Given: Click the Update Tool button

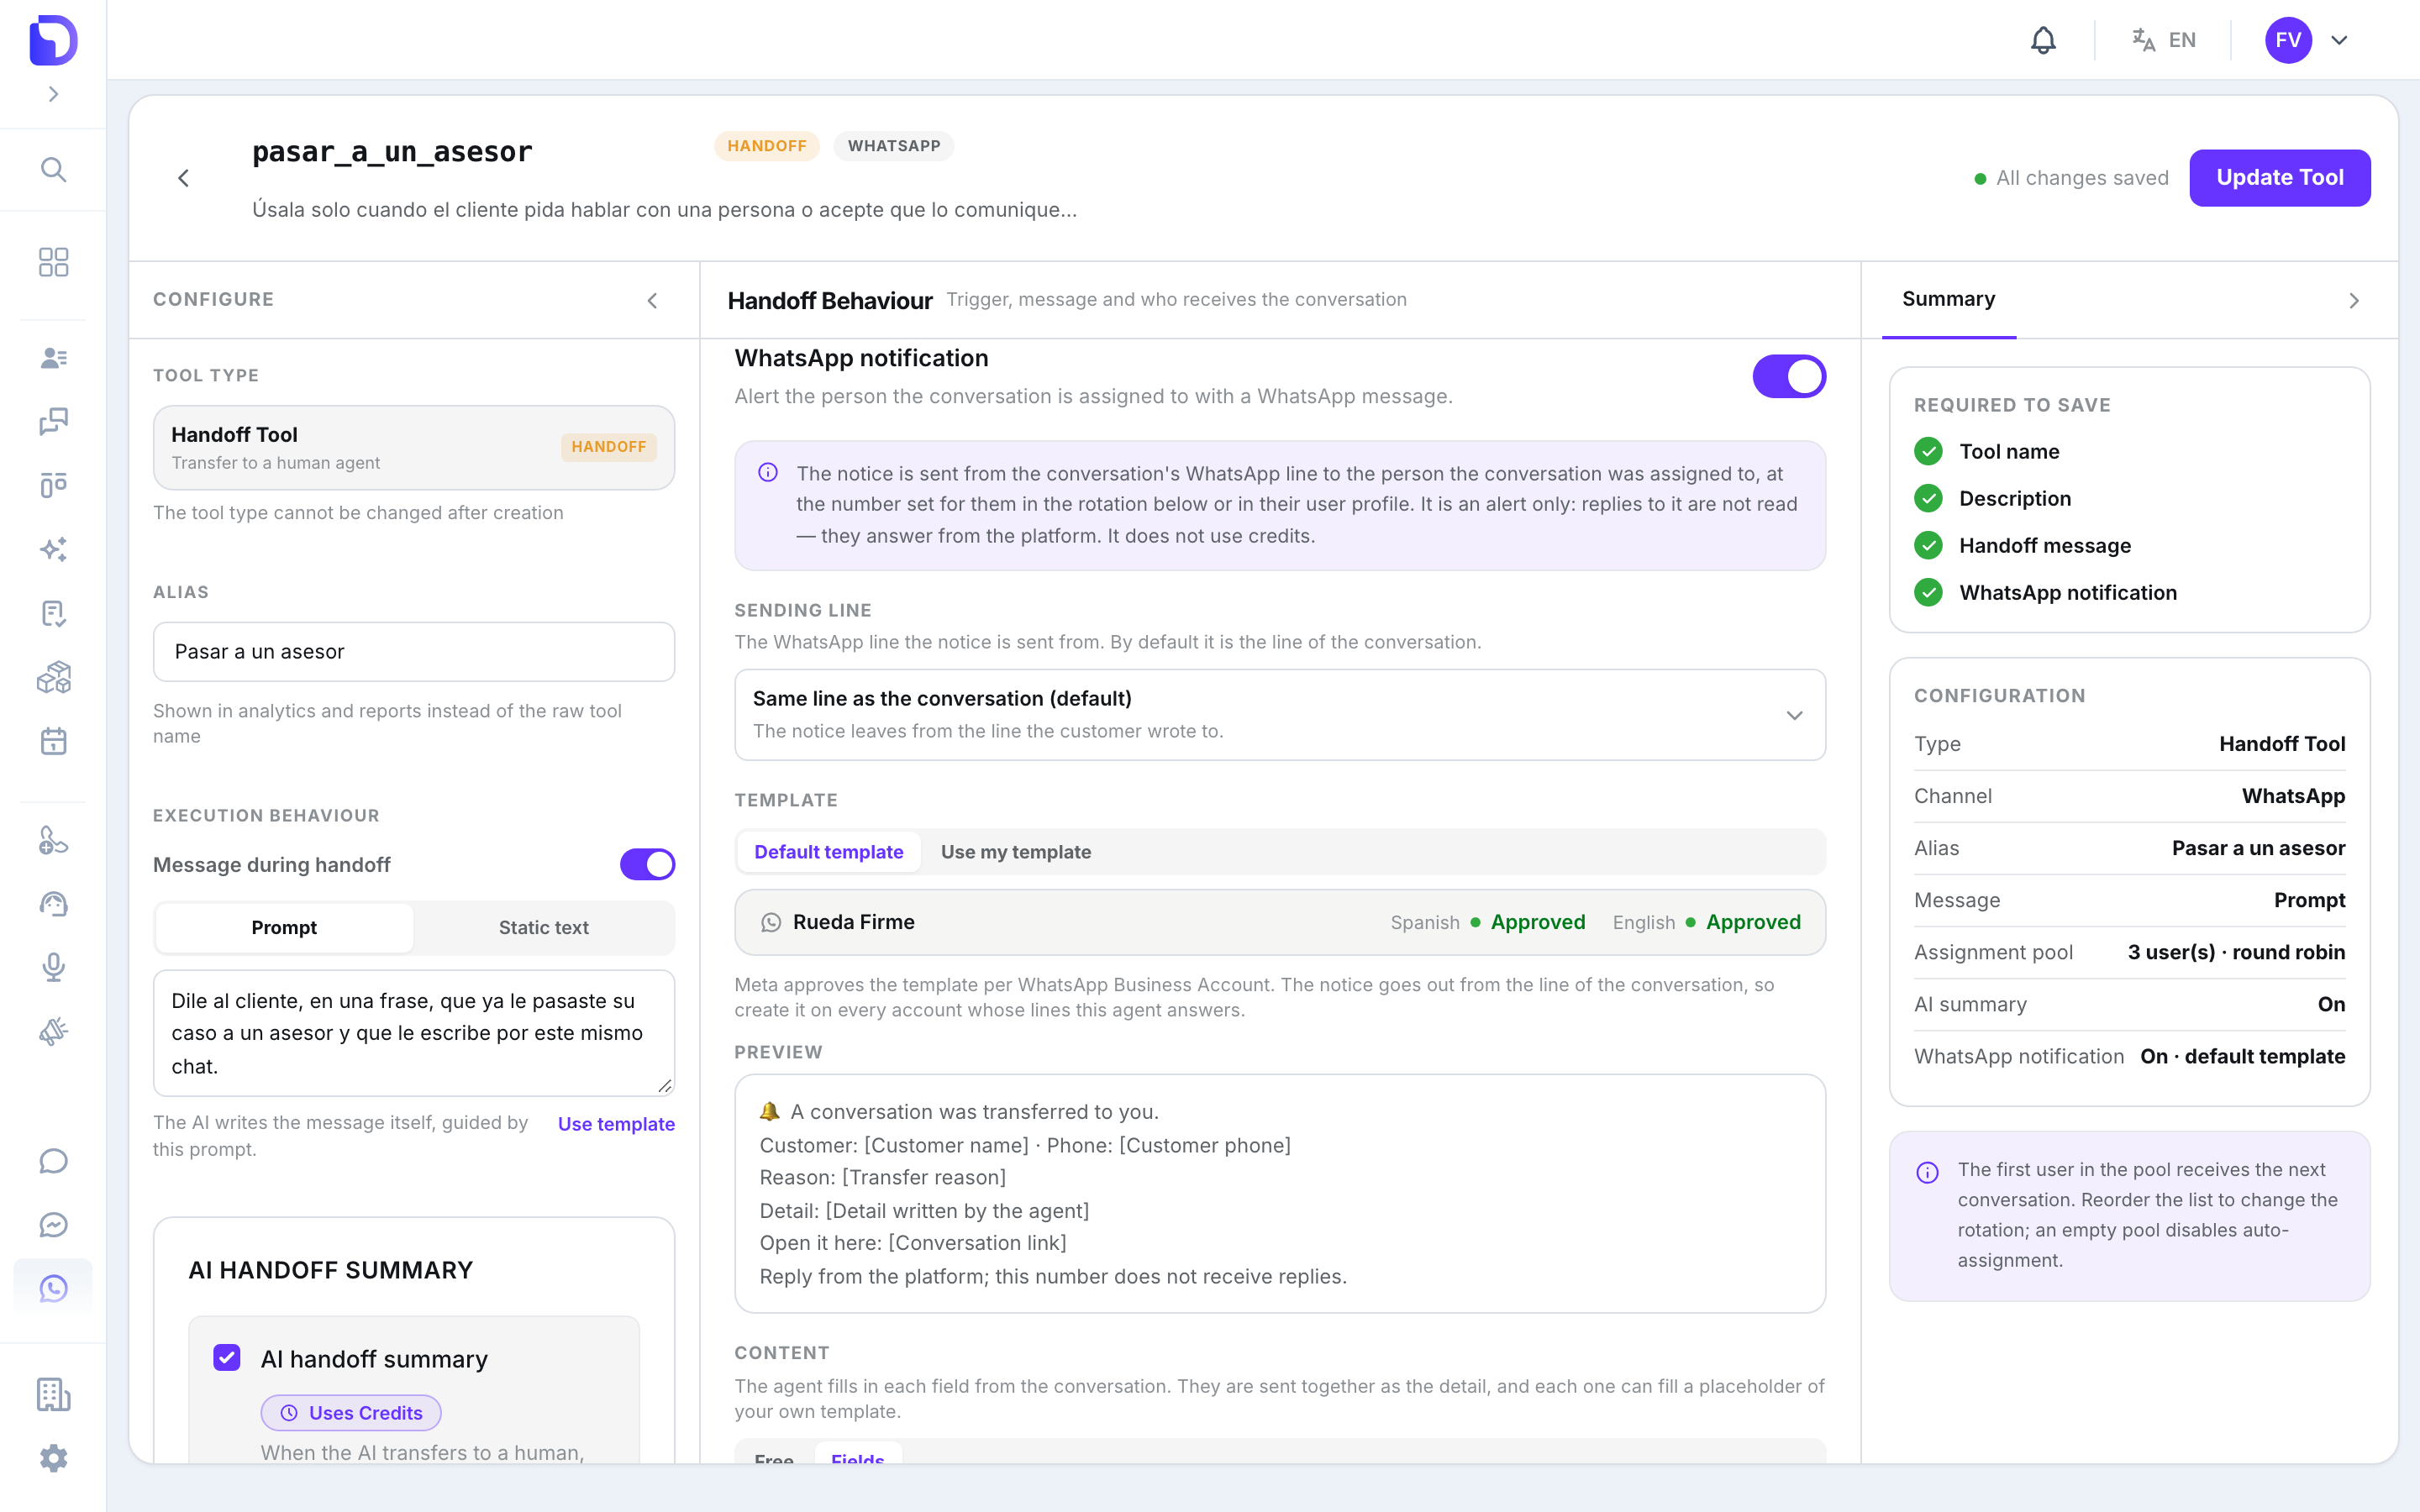Looking at the screenshot, I should click(2279, 177).
